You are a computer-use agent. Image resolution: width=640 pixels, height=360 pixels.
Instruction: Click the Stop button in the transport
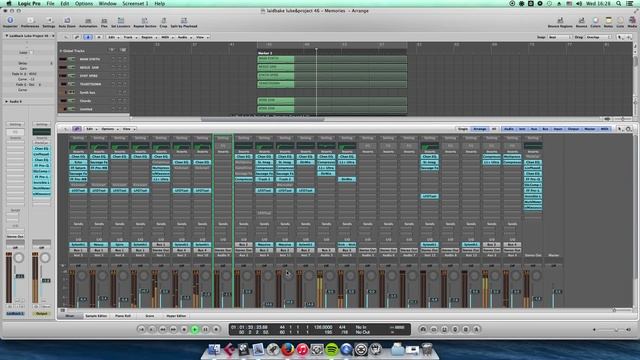(184, 329)
